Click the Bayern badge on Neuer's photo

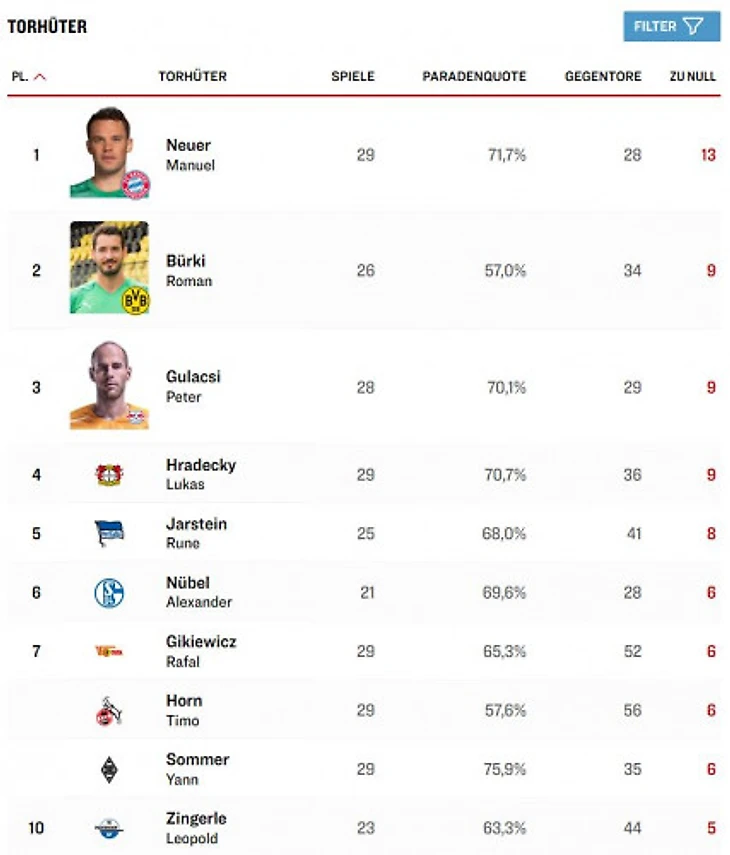(x=135, y=184)
